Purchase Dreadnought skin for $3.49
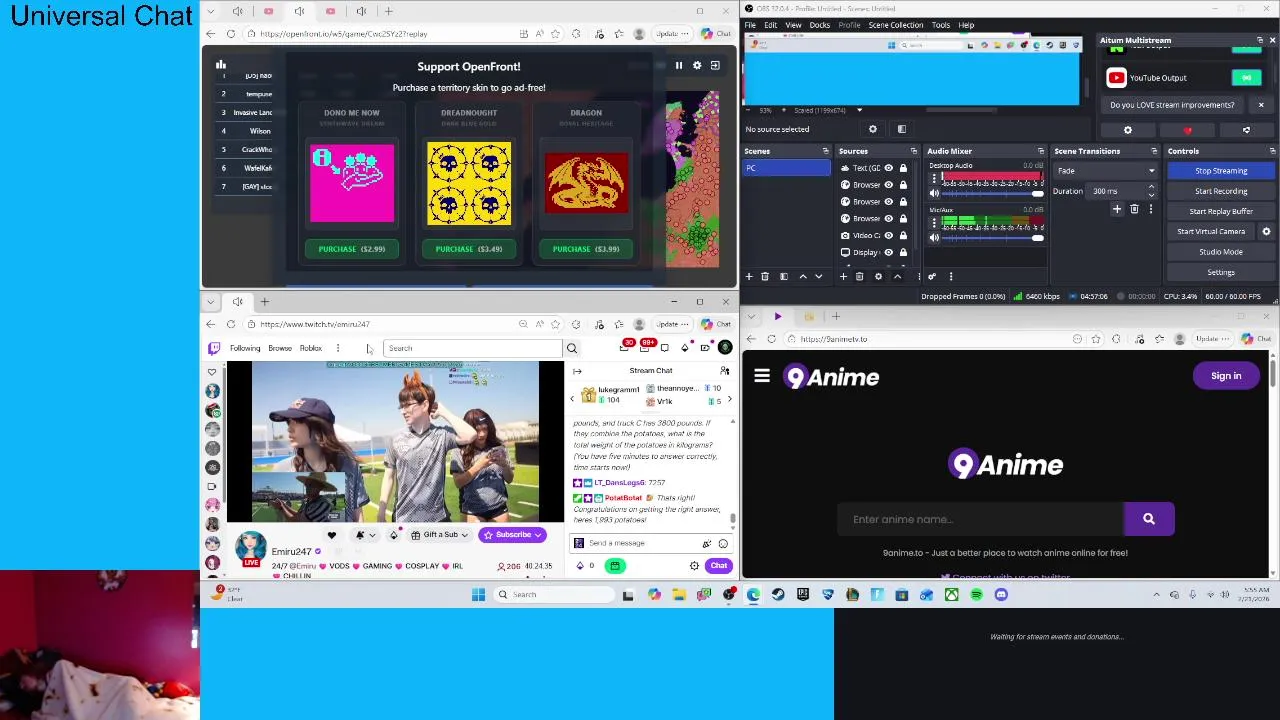 (469, 249)
